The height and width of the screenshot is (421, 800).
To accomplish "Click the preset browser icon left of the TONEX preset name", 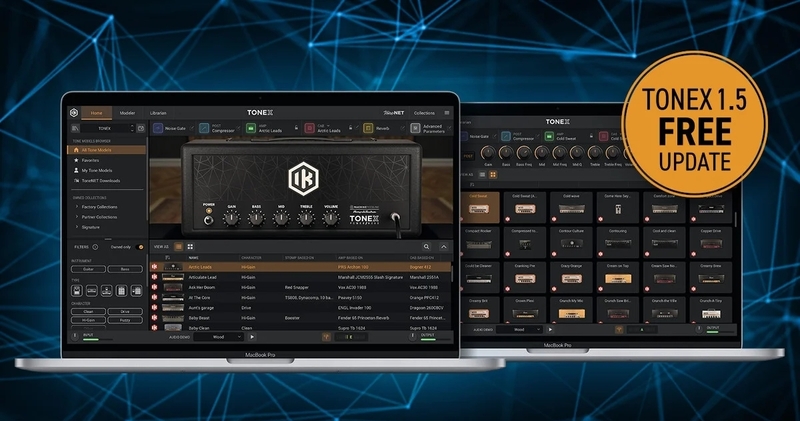I will [75, 128].
